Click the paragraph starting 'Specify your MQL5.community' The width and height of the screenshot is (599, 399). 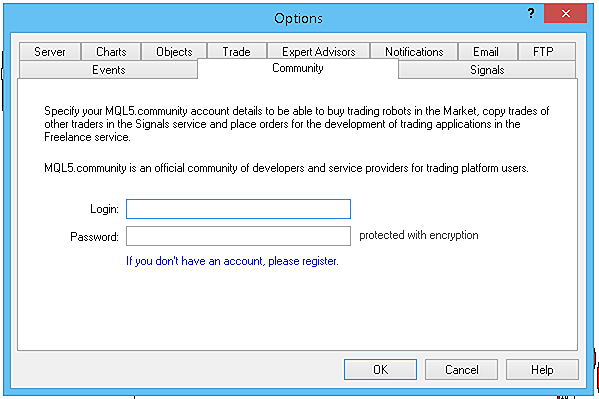(296, 124)
